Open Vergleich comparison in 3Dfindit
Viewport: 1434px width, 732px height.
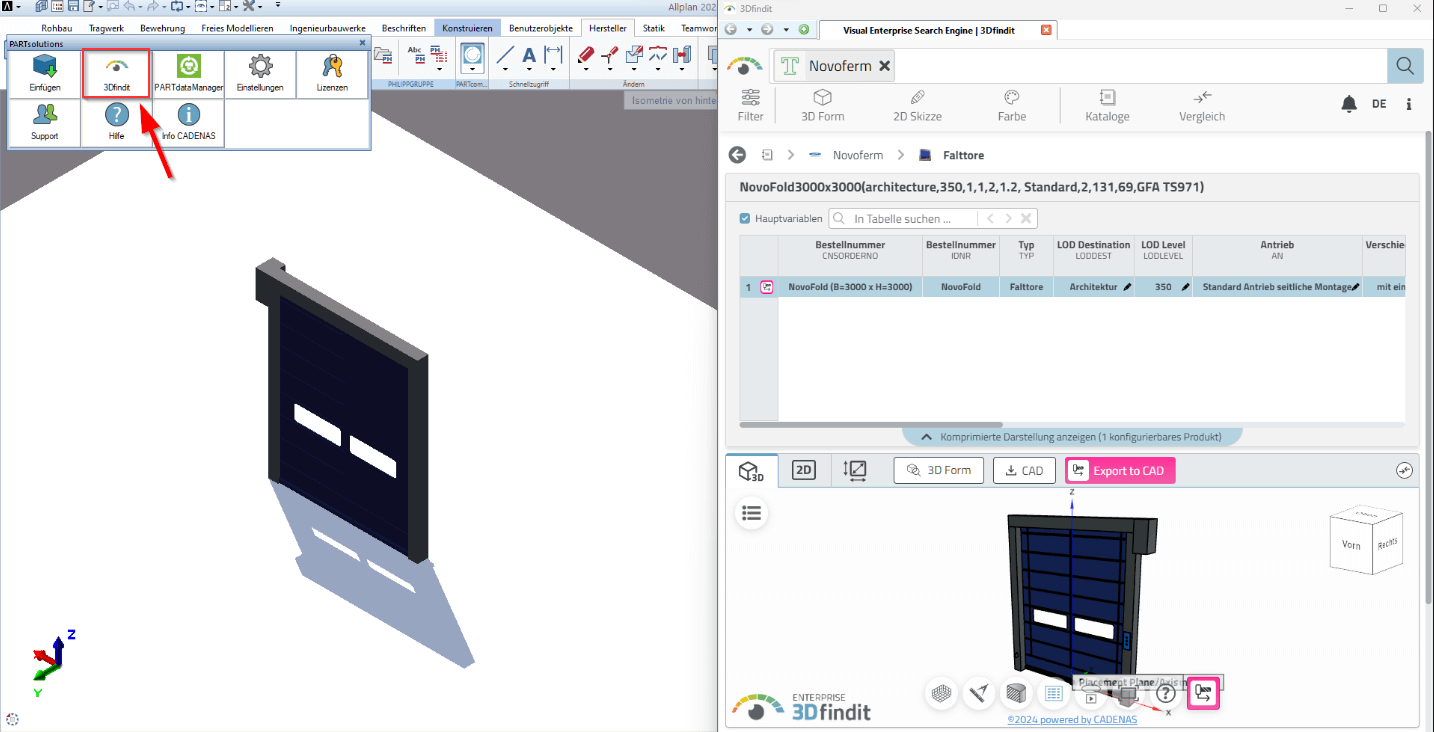pos(1202,105)
